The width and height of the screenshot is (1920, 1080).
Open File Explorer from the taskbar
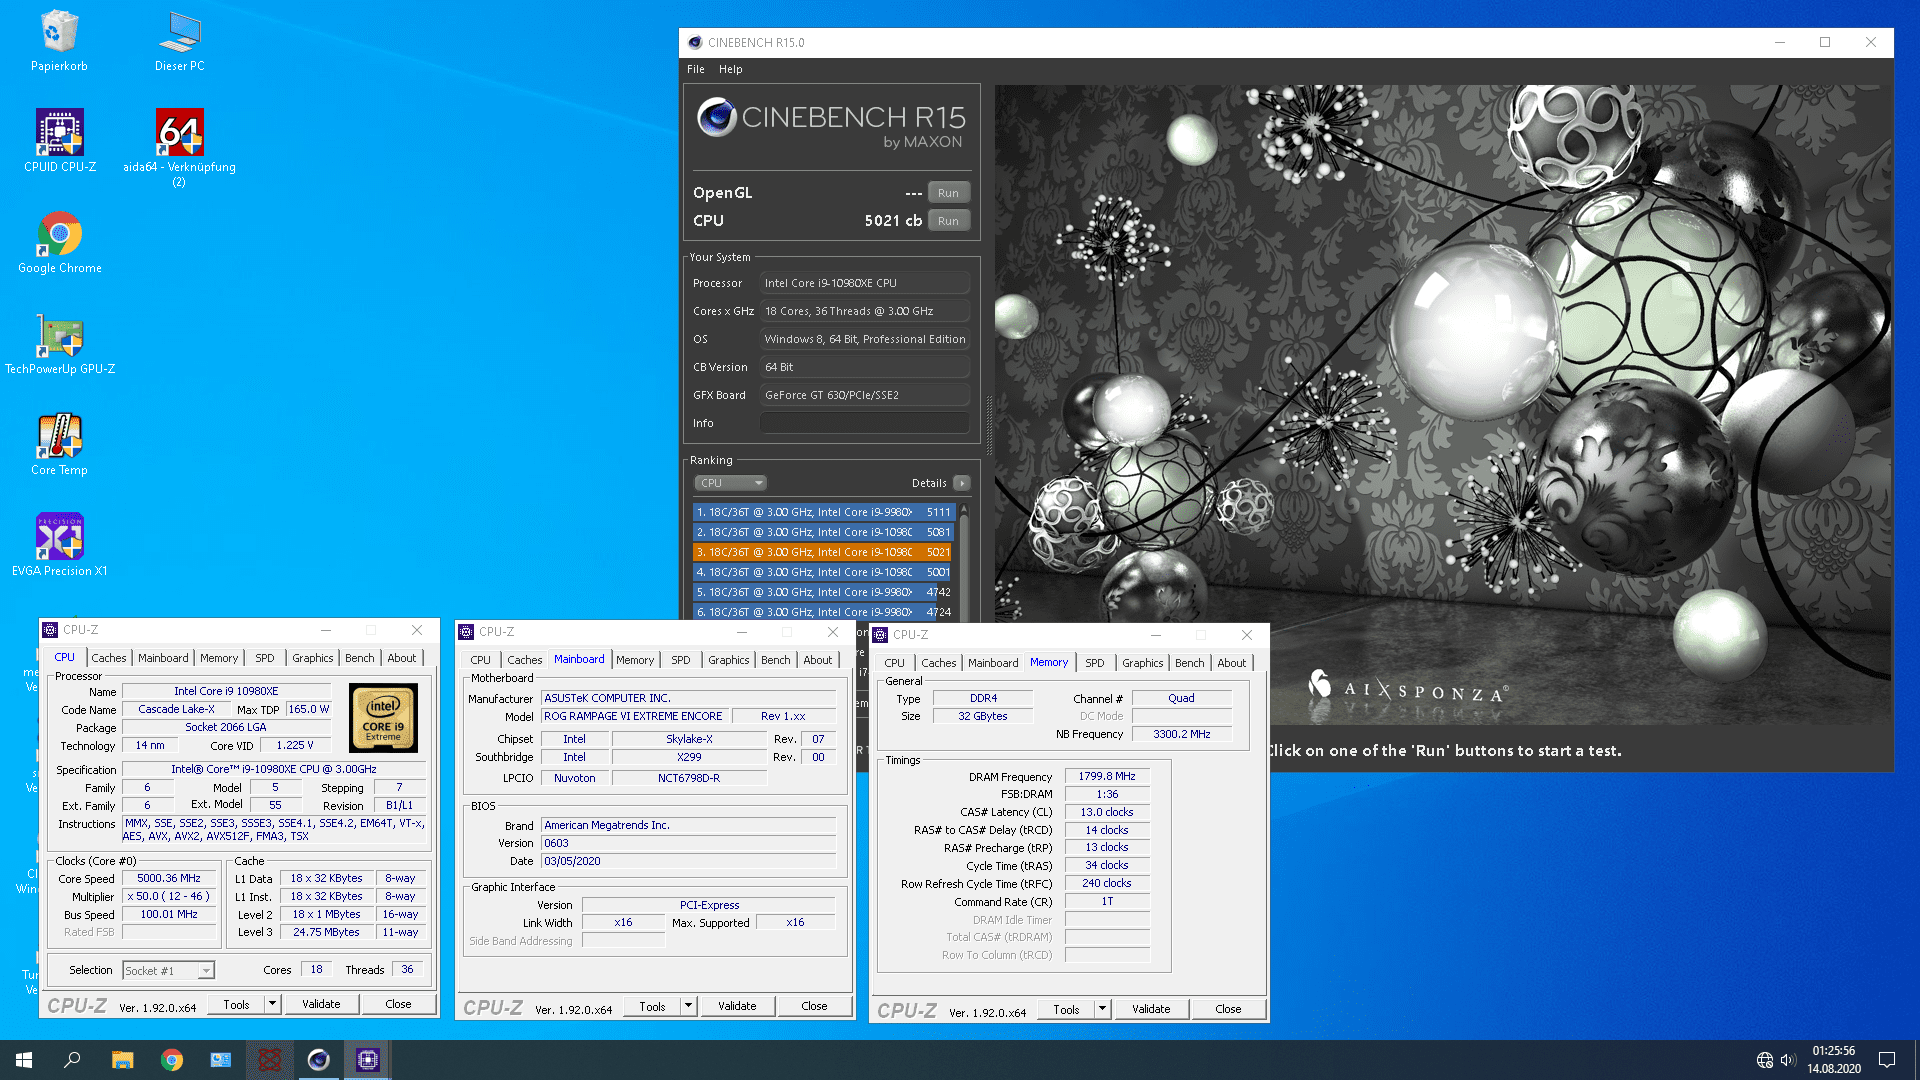coord(122,1060)
